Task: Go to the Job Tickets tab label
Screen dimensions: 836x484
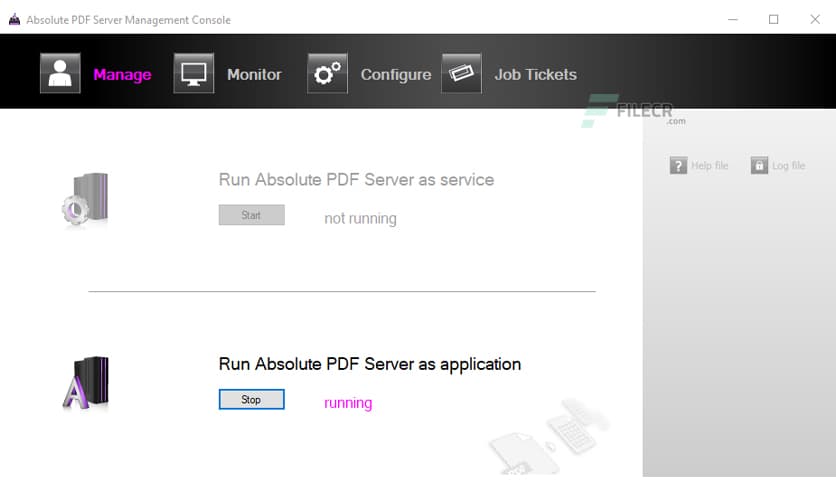Action: click(535, 74)
